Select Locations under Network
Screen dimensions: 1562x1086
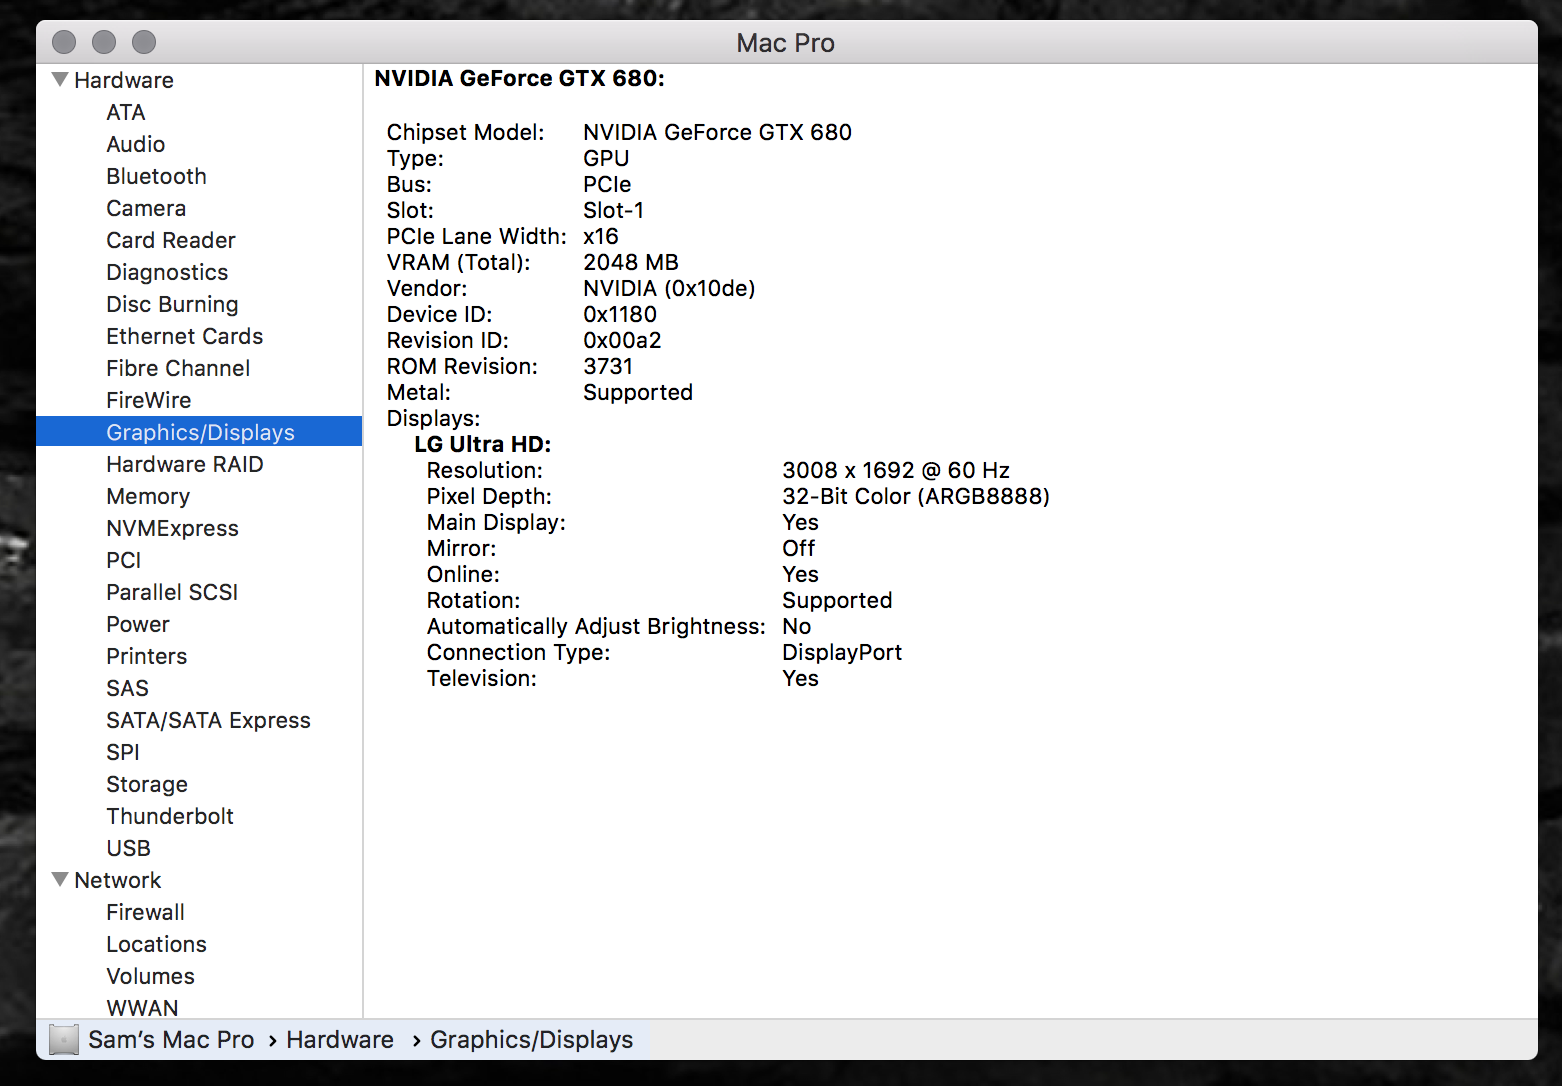[157, 944]
